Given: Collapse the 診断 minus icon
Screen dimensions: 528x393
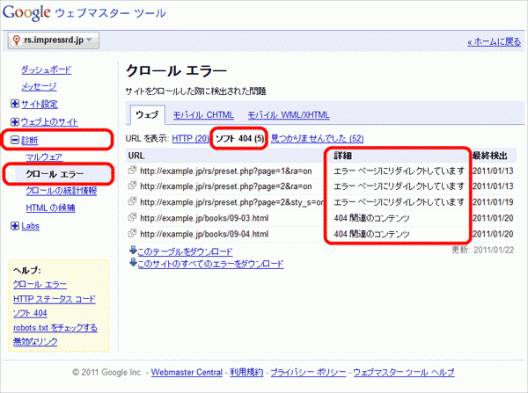Looking at the screenshot, I should [x=15, y=139].
